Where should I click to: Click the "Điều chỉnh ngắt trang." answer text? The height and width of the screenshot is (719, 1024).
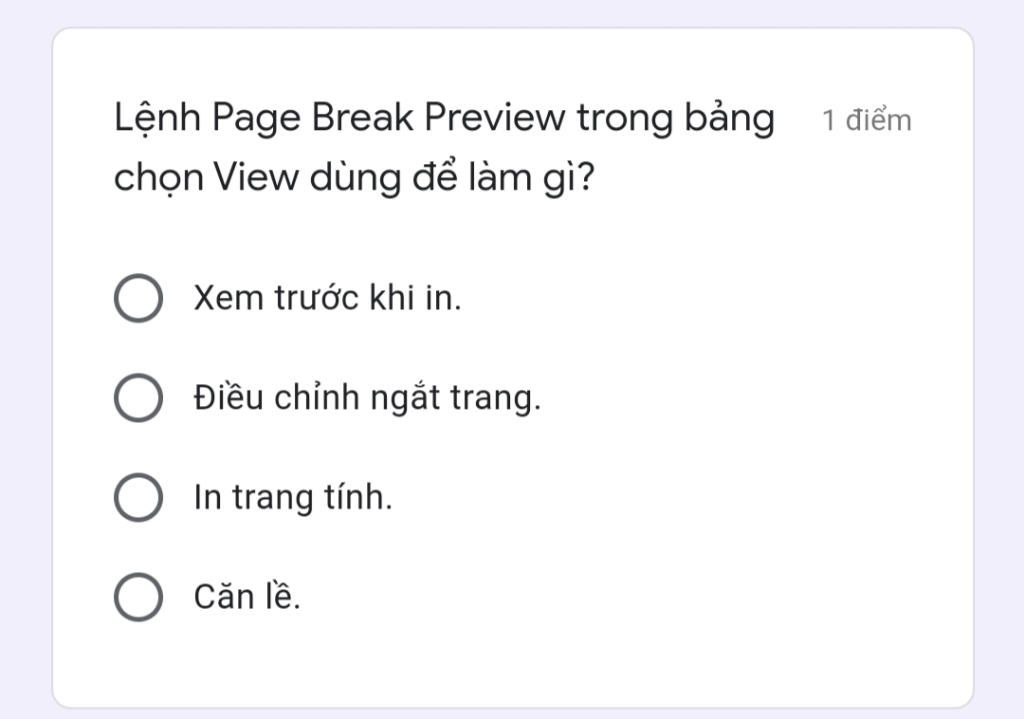pos(366,399)
